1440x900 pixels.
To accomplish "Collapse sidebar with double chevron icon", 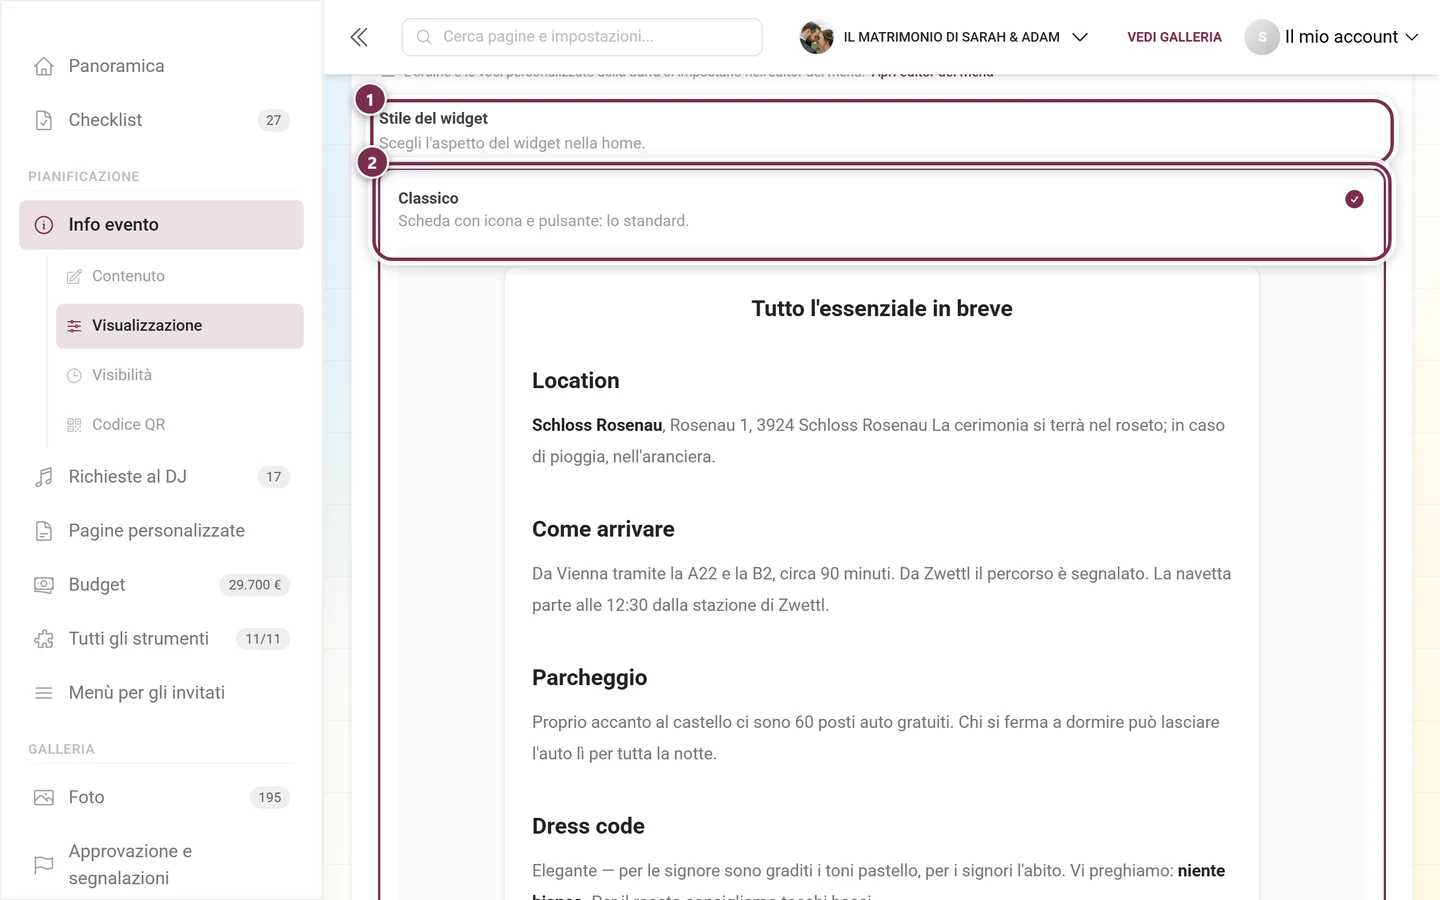I will tap(359, 37).
